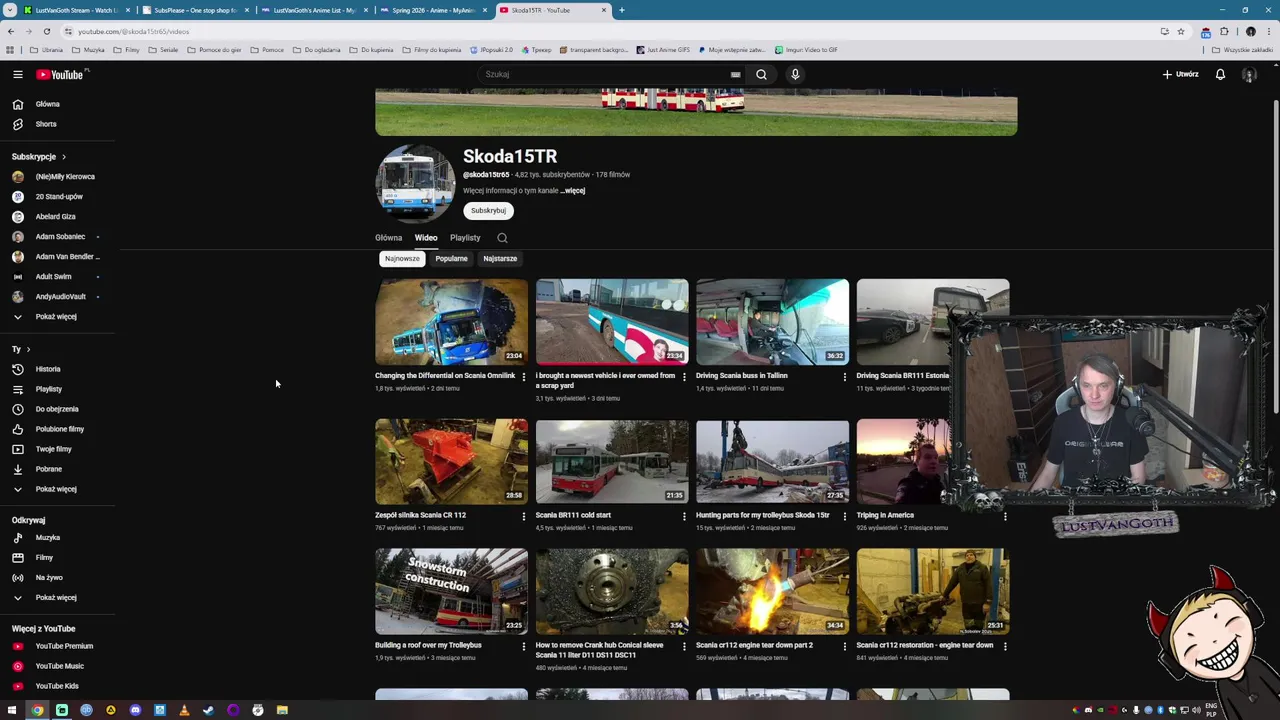
Task: Open Abelard Giza subscription
Action: coord(57,217)
